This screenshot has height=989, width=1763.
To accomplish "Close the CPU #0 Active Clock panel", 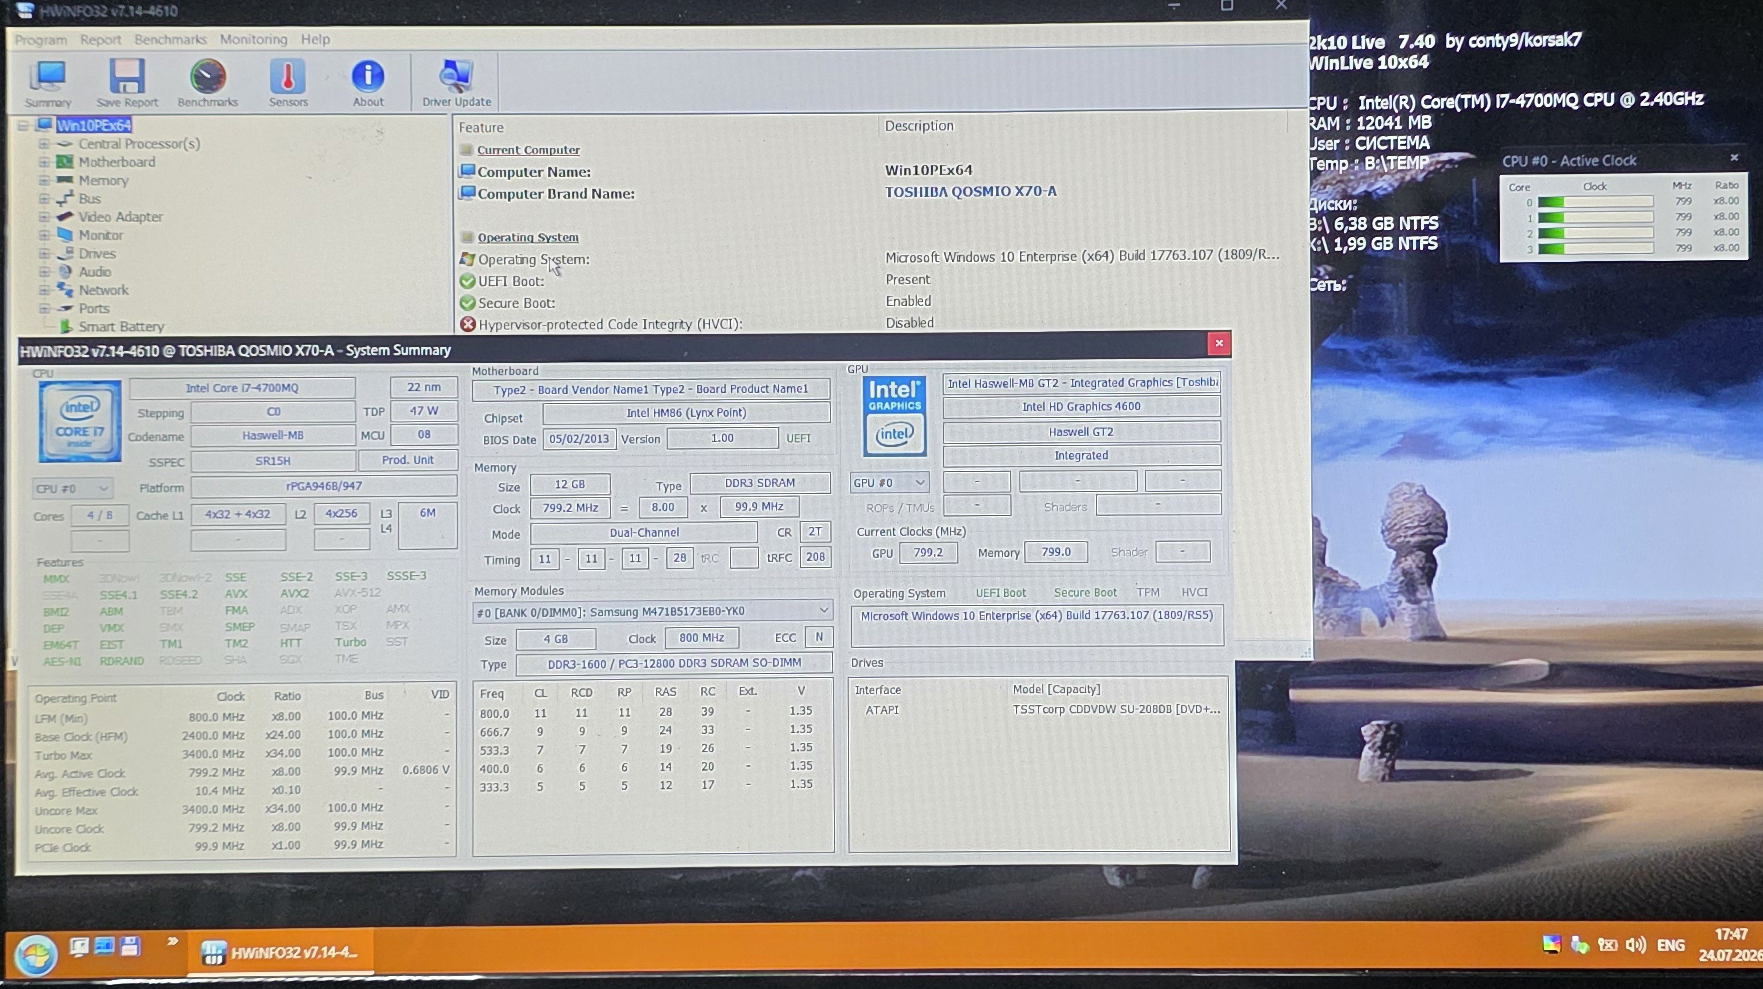I will pos(1734,158).
